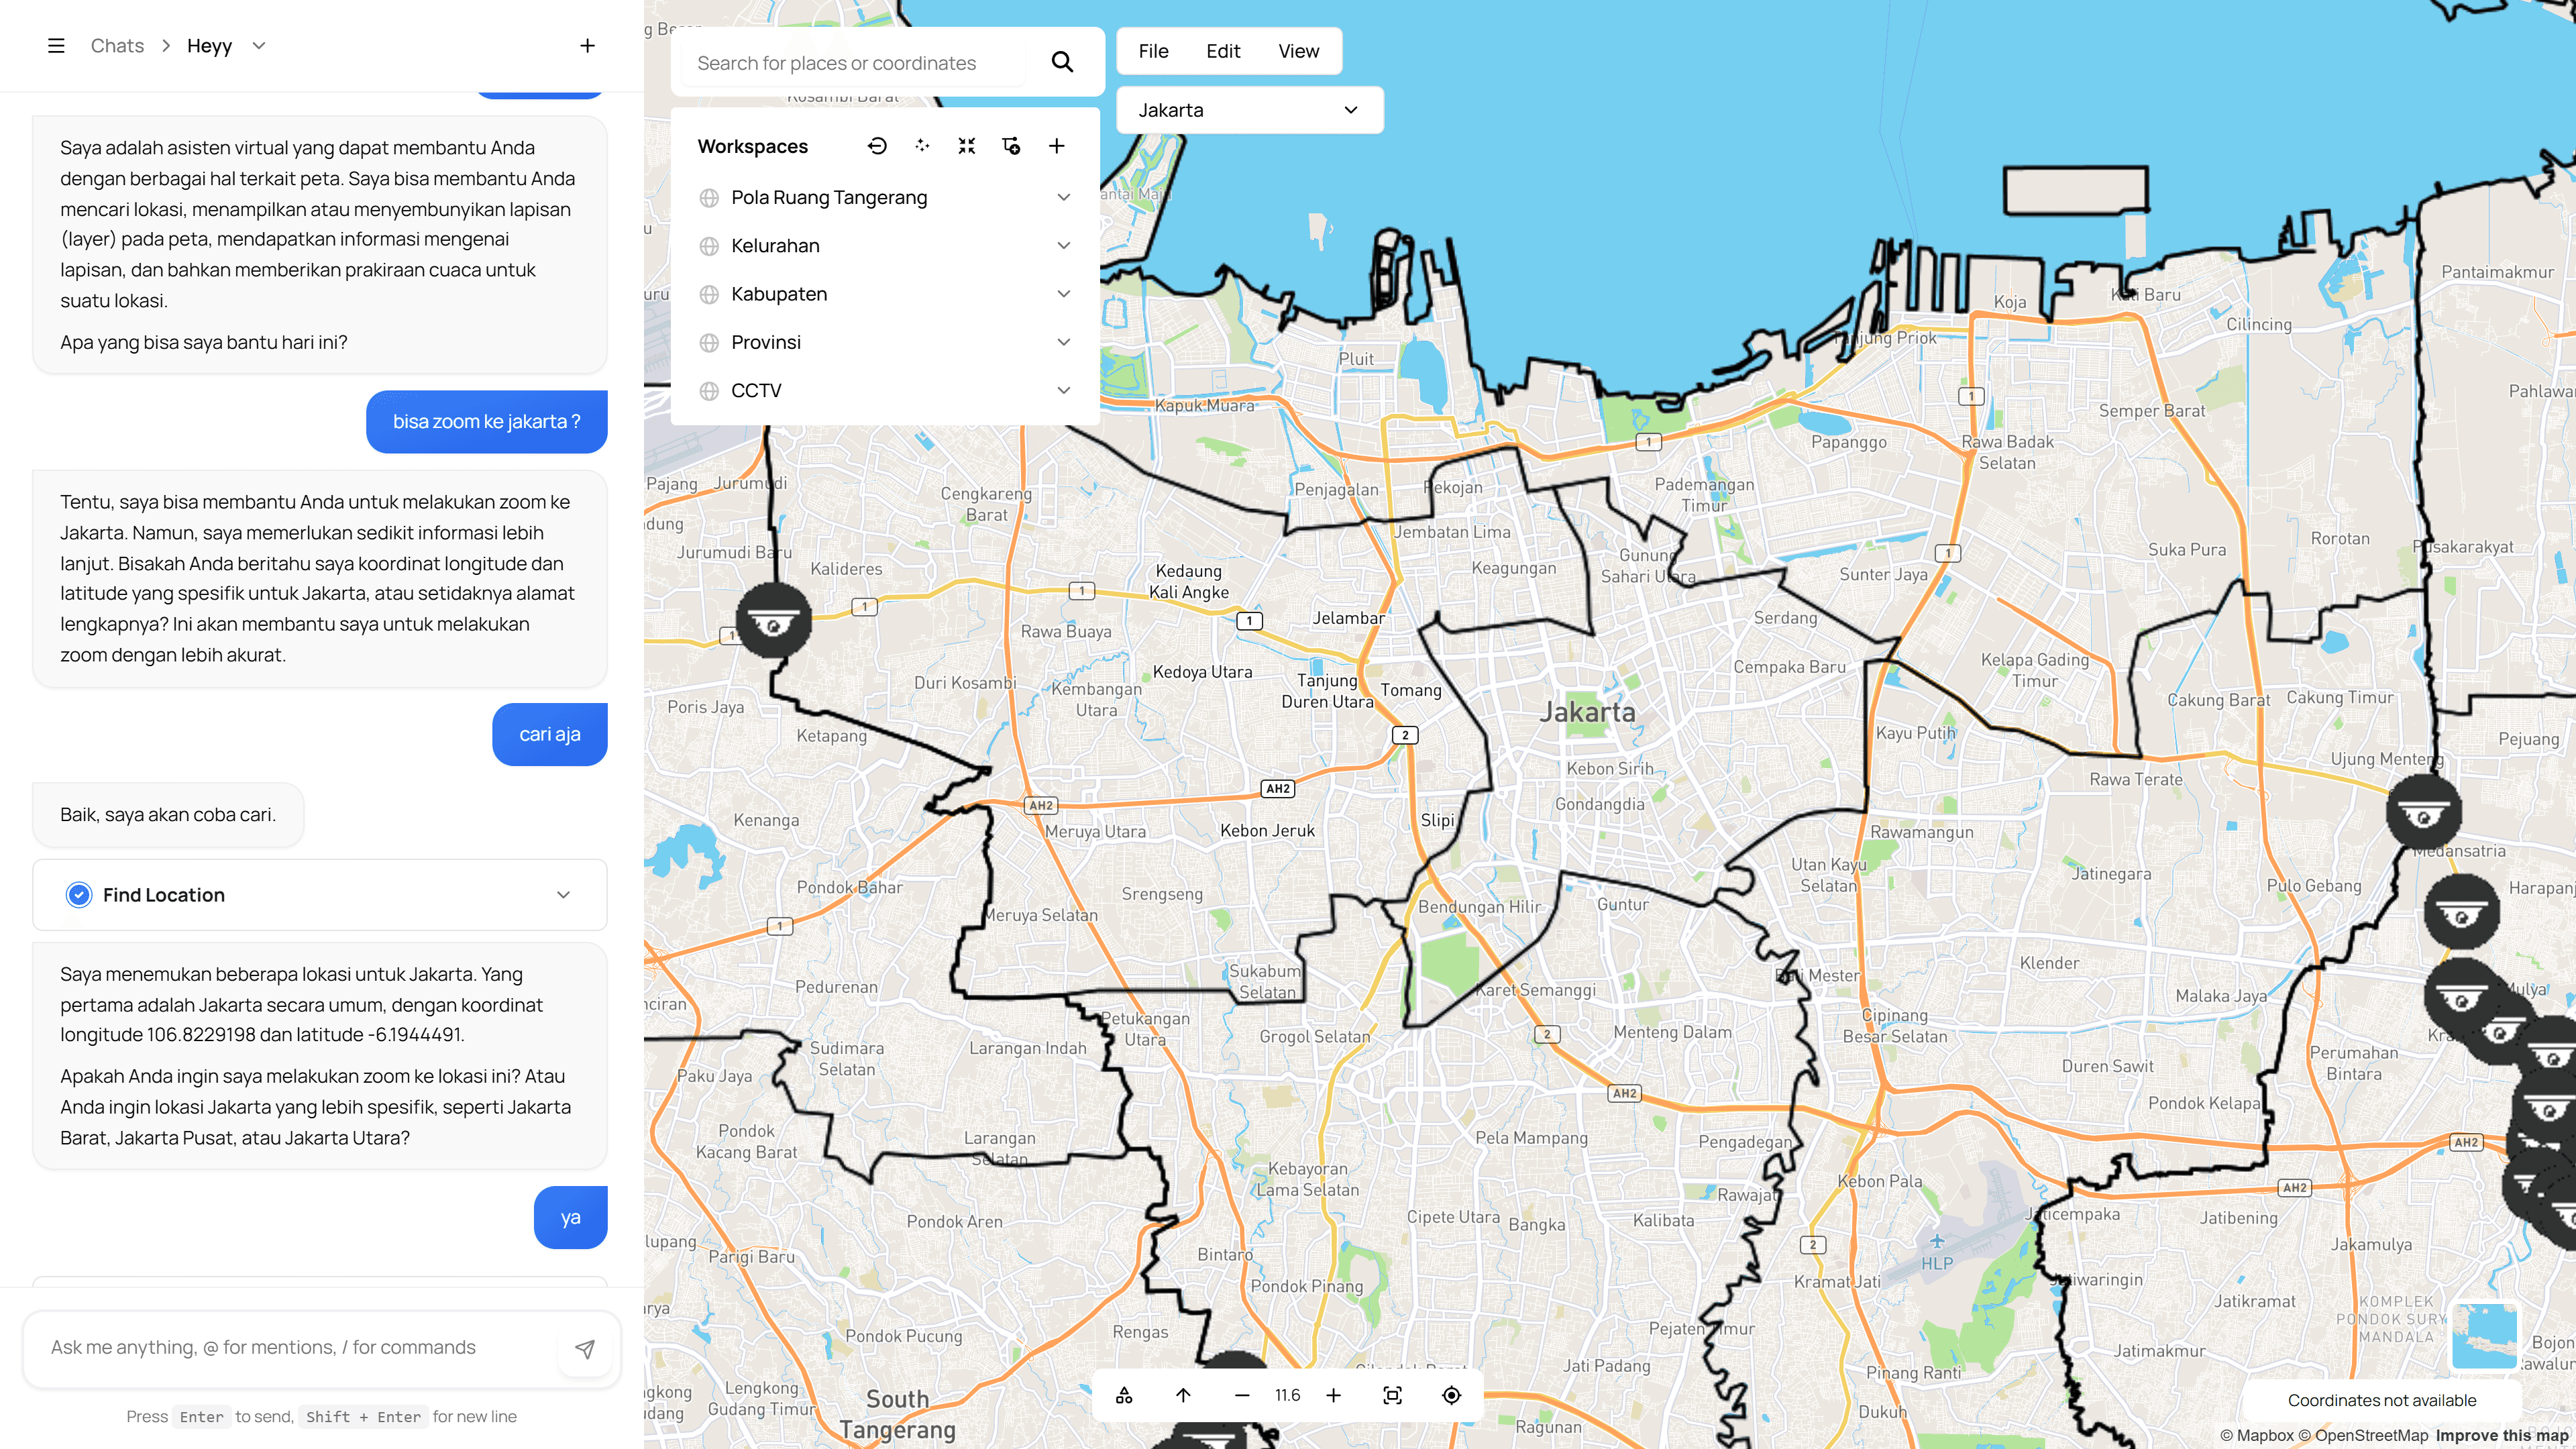Click the collapse-all icon in Workspaces toolbar
Viewport: 2576px width, 1449px height.
point(966,145)
